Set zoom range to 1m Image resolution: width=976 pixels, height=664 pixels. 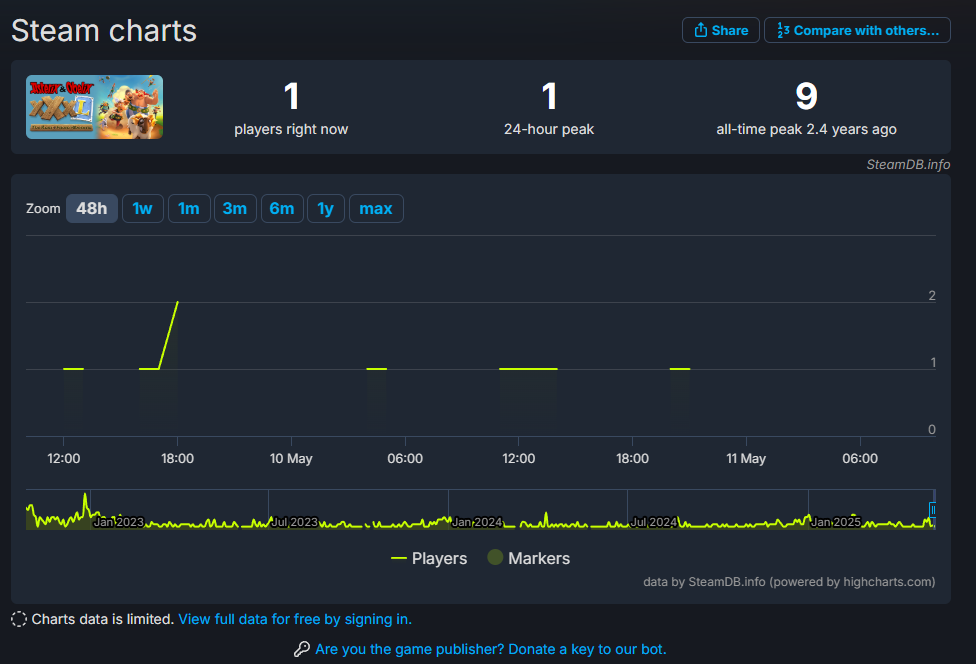click(x=189, y=208)
